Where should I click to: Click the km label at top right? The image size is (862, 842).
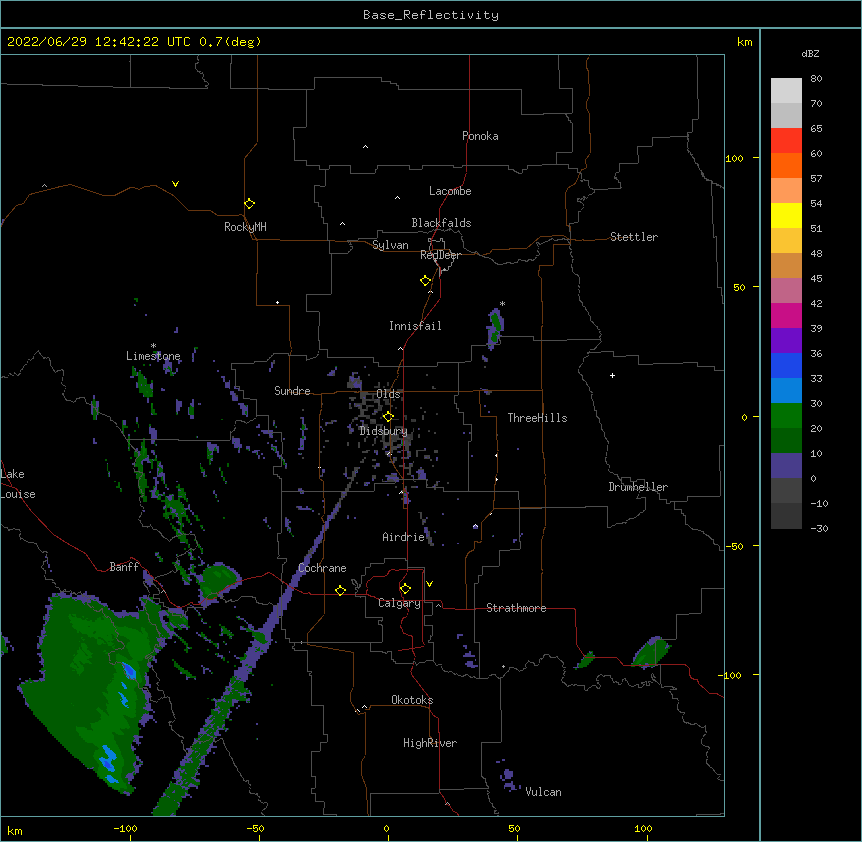(744, 42)
